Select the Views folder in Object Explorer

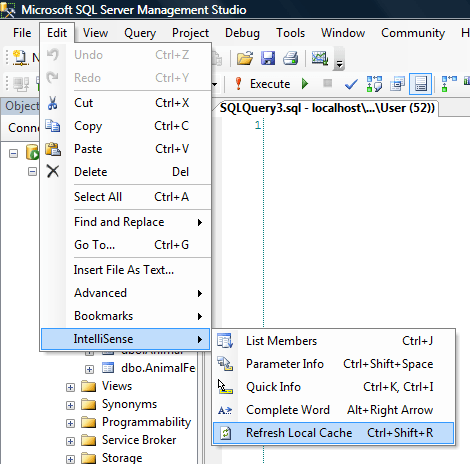[117, 386]
